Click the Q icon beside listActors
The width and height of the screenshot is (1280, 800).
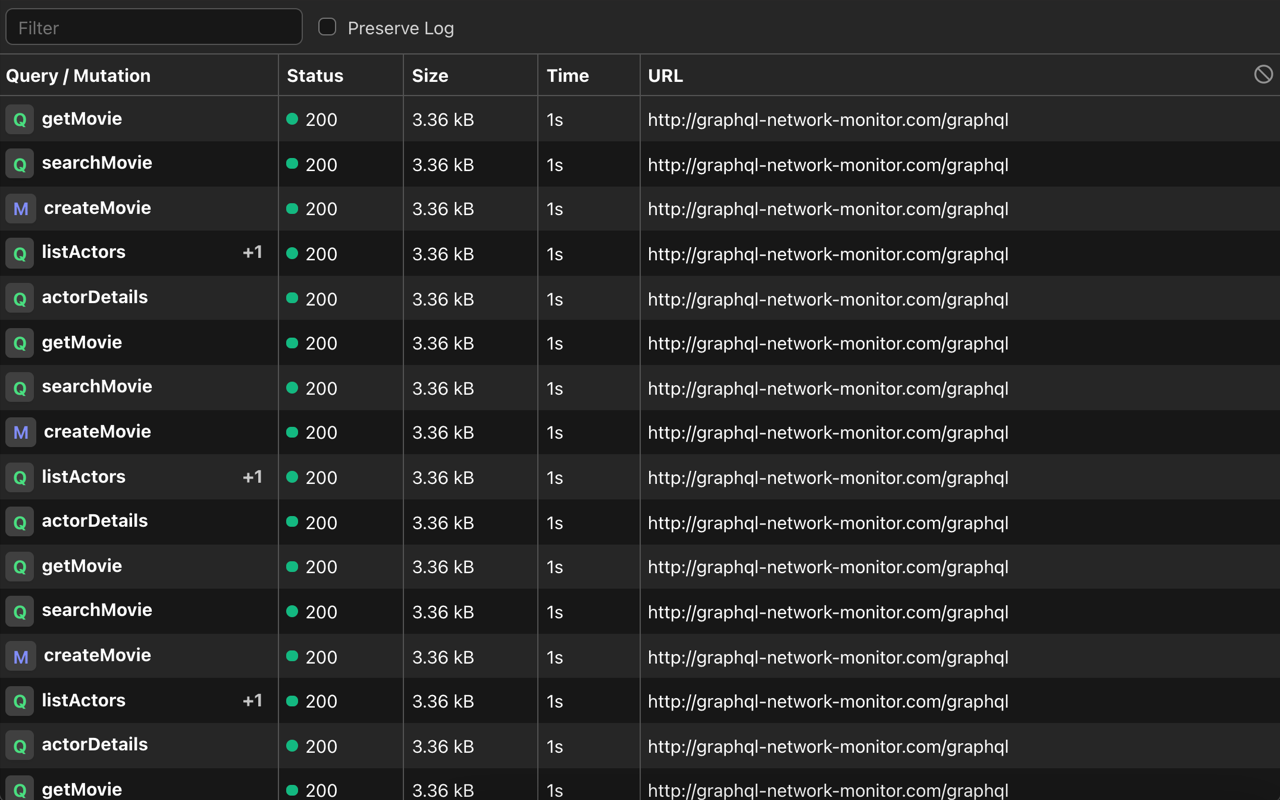click(19, 253)
